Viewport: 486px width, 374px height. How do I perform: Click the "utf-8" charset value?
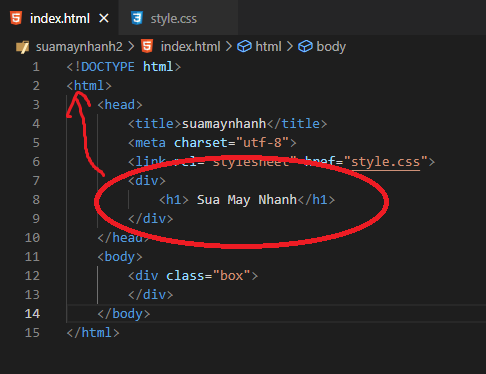point(262,143)
